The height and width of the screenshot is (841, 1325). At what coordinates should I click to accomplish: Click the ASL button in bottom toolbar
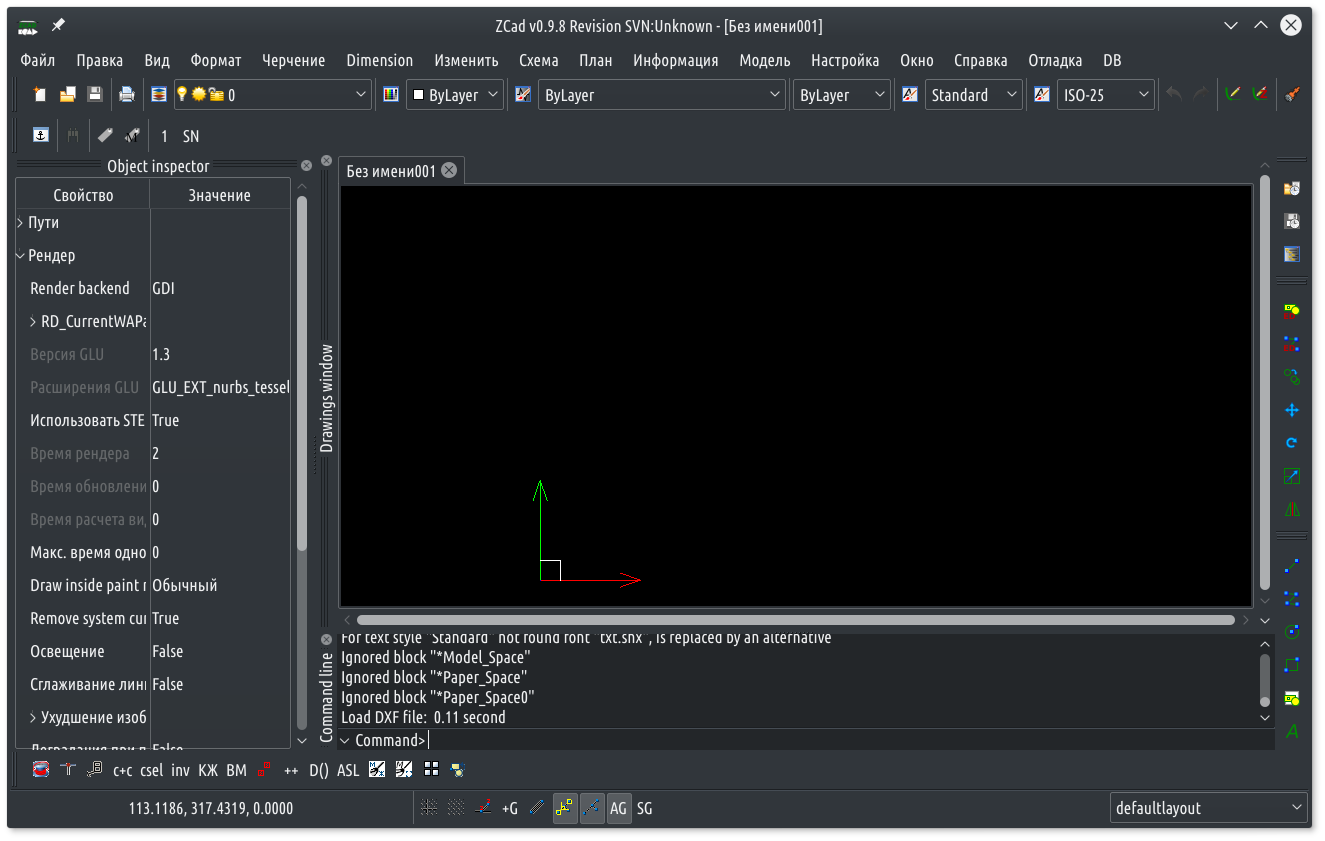coord(348,770)
